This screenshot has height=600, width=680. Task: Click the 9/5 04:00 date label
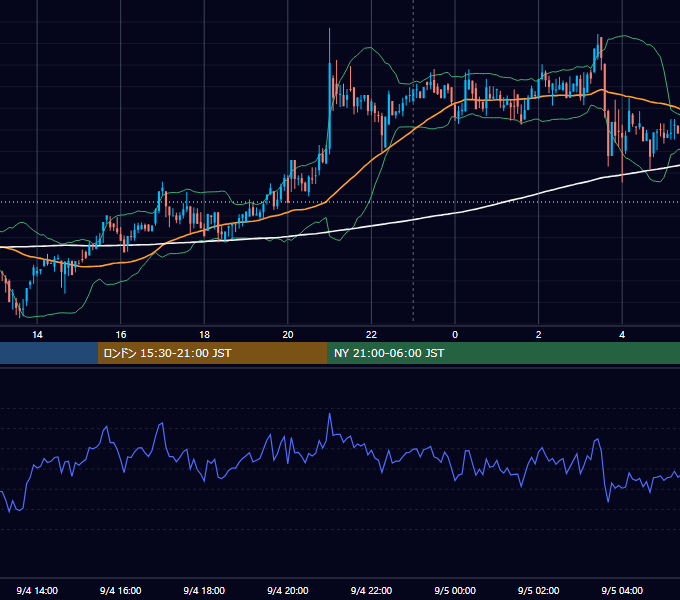(x=622, y=591)
